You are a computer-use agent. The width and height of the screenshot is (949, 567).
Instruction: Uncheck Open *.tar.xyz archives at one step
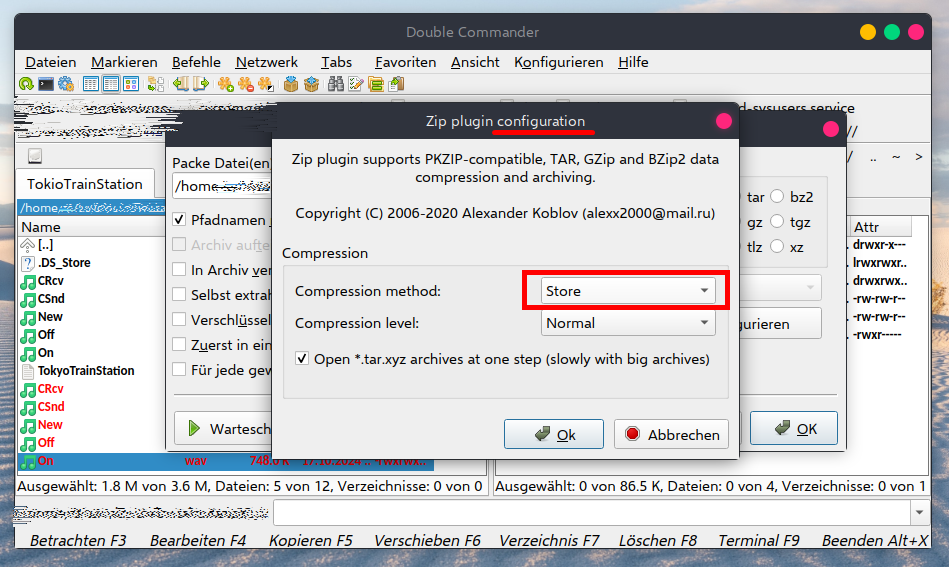coord(302,359)
